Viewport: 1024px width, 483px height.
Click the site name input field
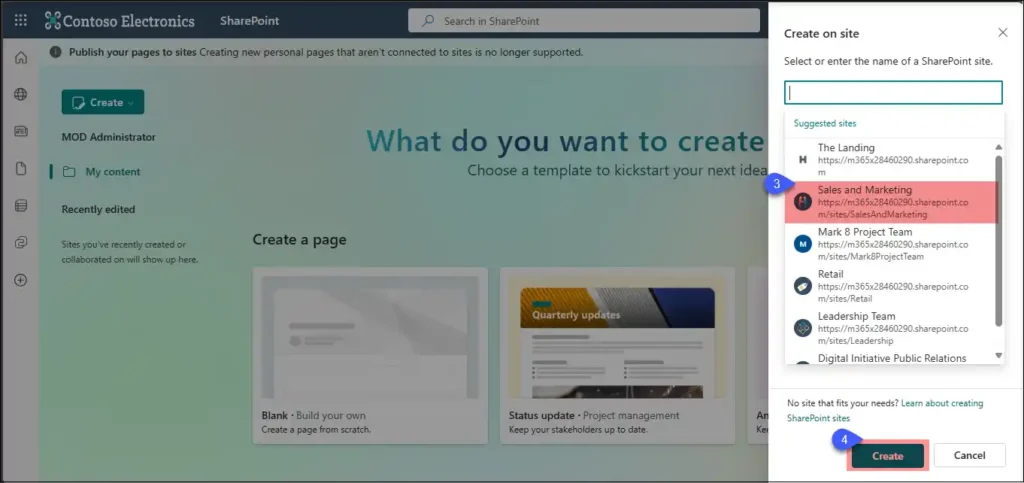point(893,93)
